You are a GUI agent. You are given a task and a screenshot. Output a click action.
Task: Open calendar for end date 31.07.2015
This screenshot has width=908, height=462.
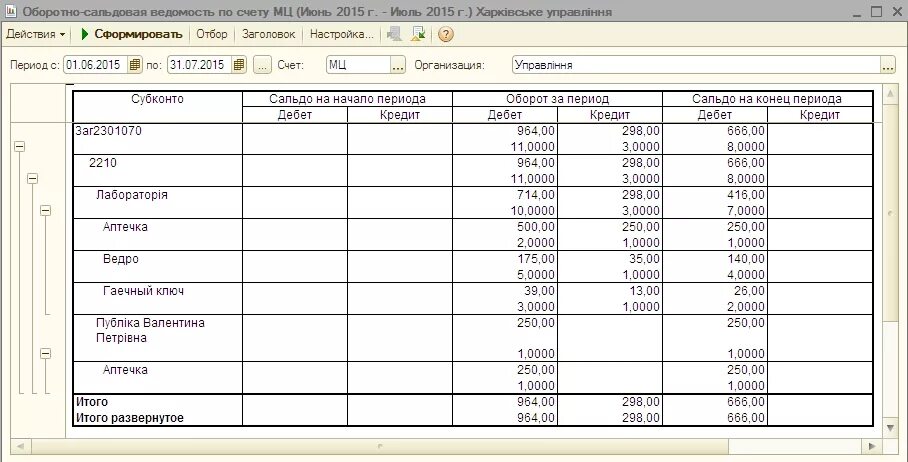(x=239, y=65)
